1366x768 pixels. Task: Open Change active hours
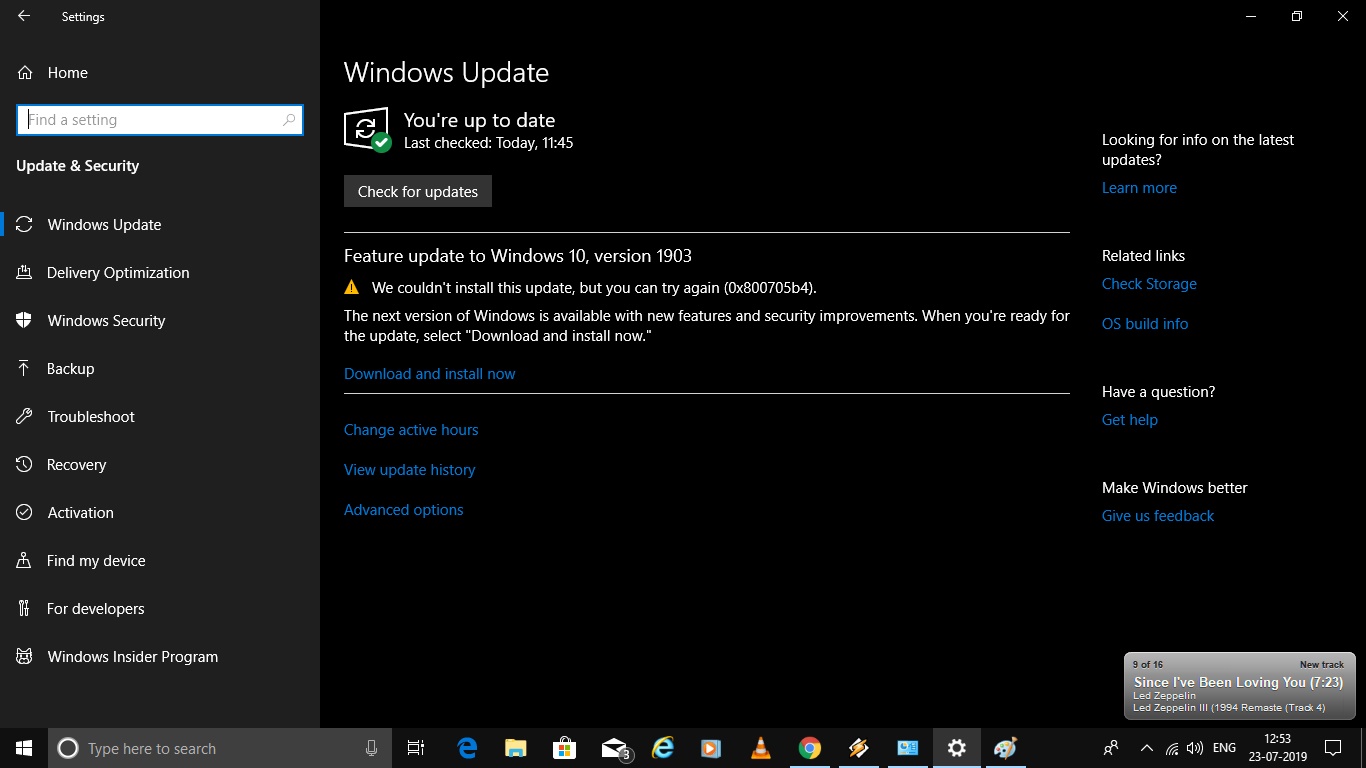point(411,430)
